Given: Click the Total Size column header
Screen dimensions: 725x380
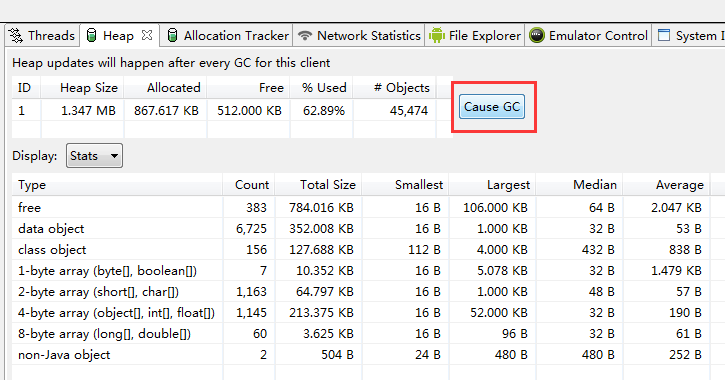Looking at the screenshot, I should pyautogui.click(x=319, y=185).
